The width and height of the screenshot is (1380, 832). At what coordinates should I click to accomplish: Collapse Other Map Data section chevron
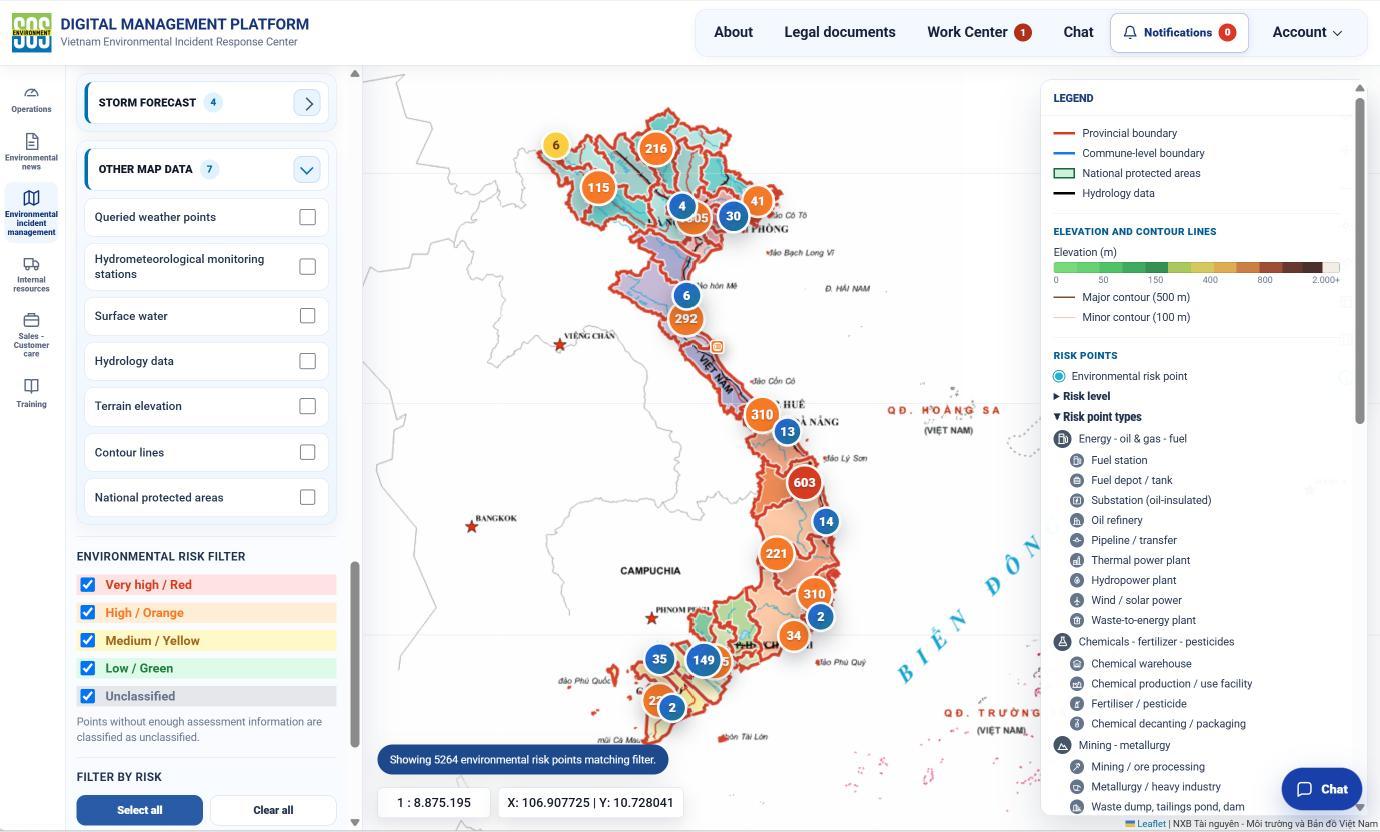click(307, 170)
